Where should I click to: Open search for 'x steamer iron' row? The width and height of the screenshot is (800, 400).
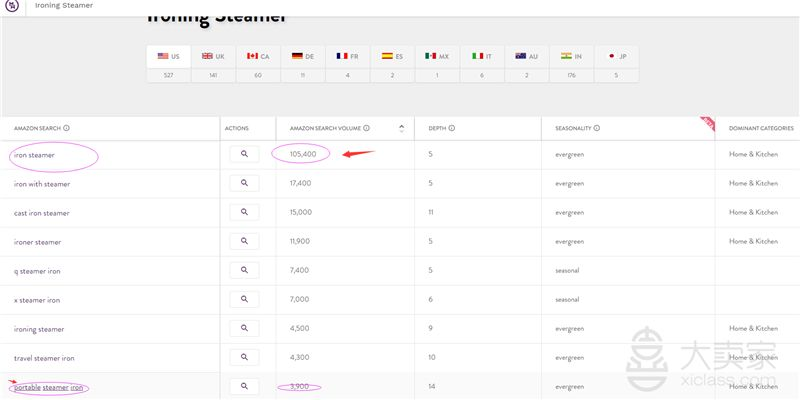coord(244,299)
